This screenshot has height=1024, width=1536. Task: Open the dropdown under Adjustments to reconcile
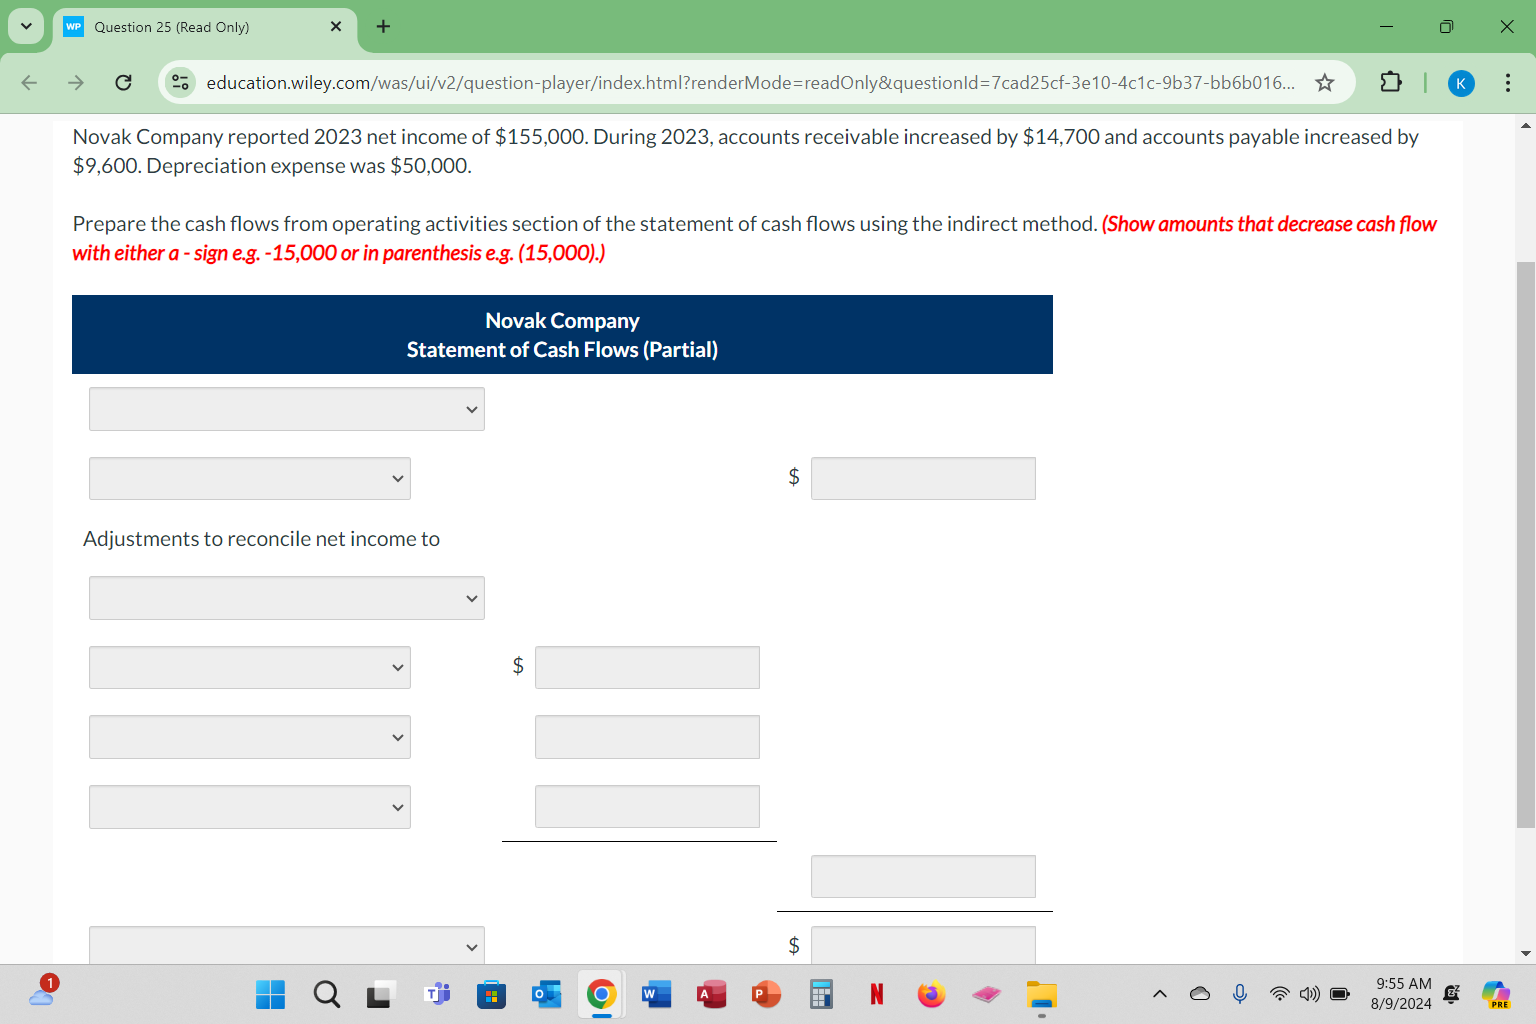pos(286,598)
